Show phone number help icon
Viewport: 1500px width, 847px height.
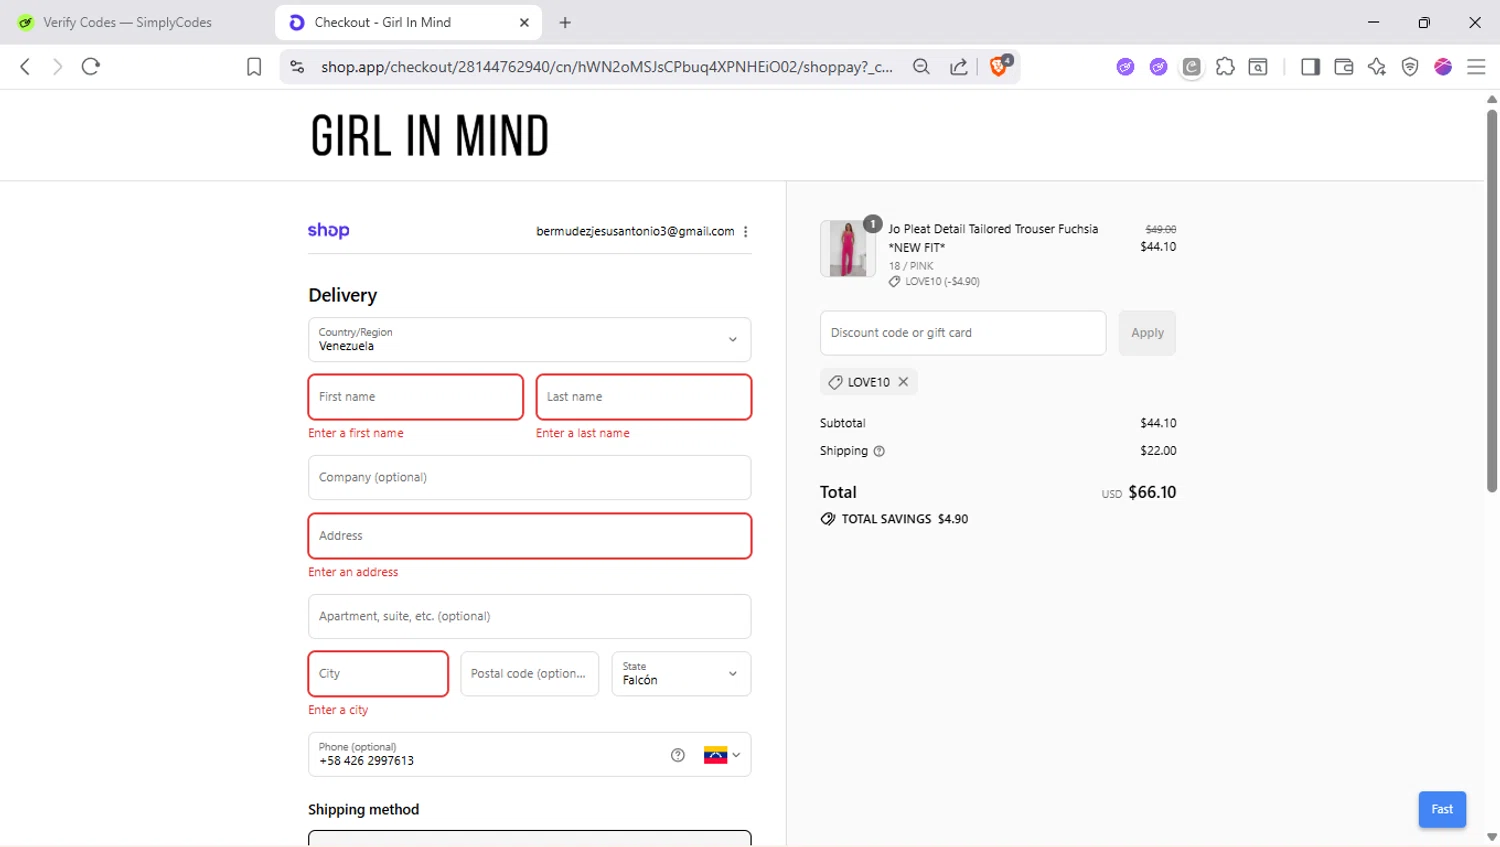pyautogui.click(x=678, y=755)
